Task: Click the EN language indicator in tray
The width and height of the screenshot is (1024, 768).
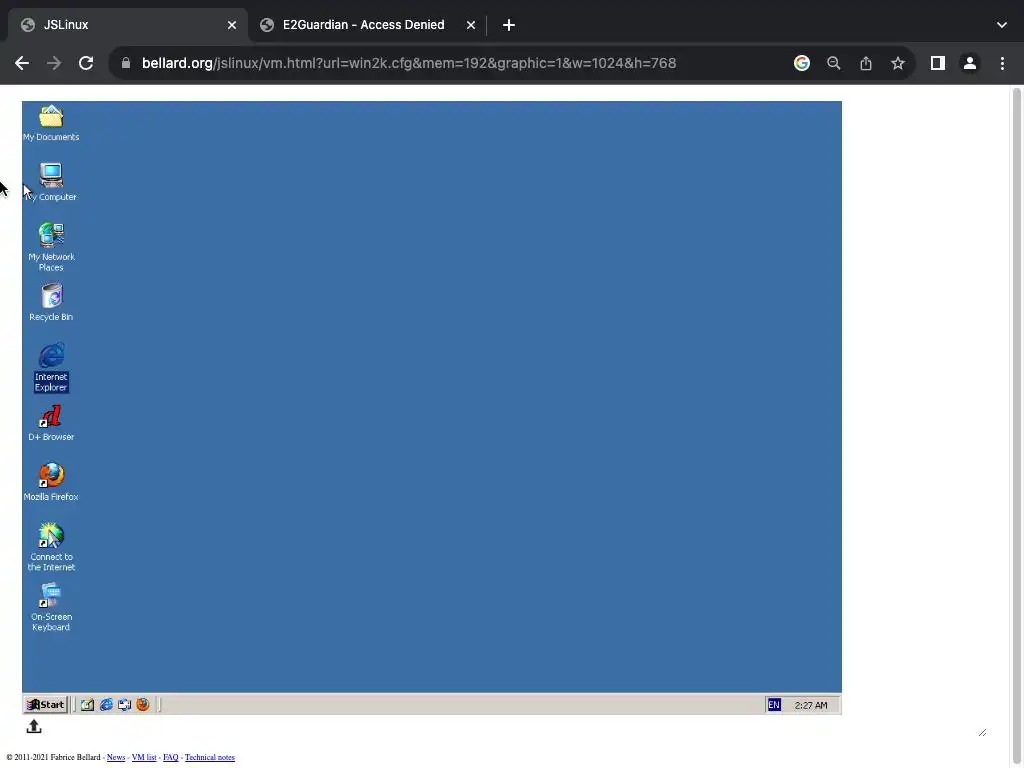Action: (x=774, y=705)
